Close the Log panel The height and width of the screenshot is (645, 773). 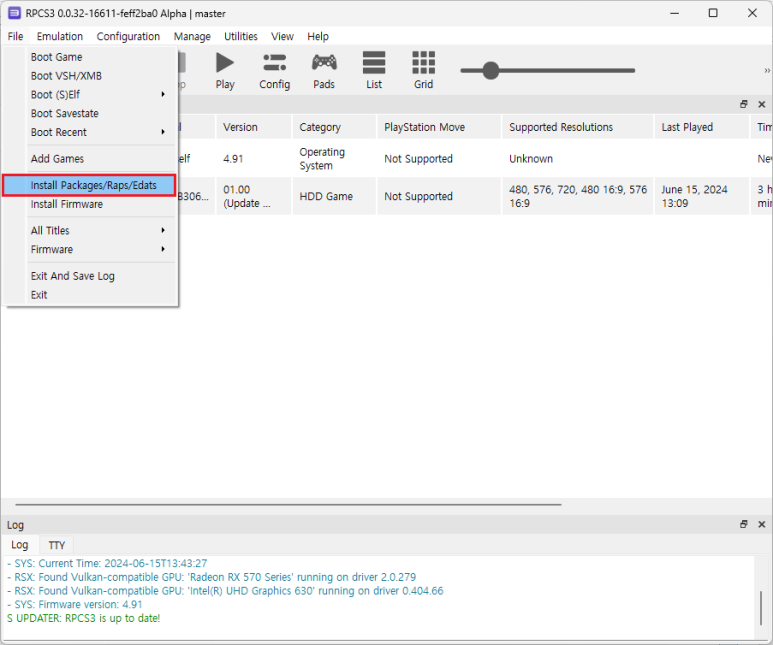pyautogui.click(x=762, y=524)
